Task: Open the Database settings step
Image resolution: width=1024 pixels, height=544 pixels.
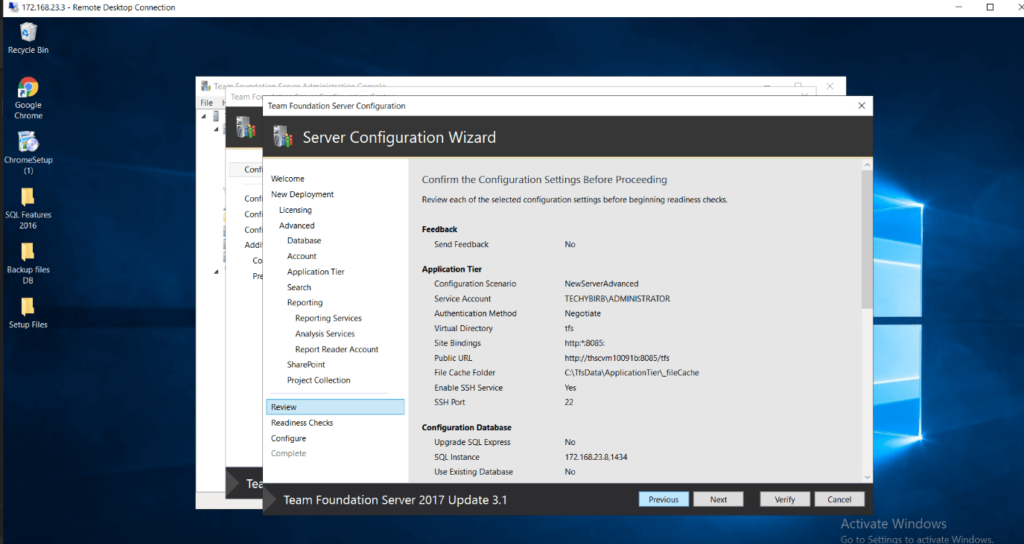Action: pos(304,240)
